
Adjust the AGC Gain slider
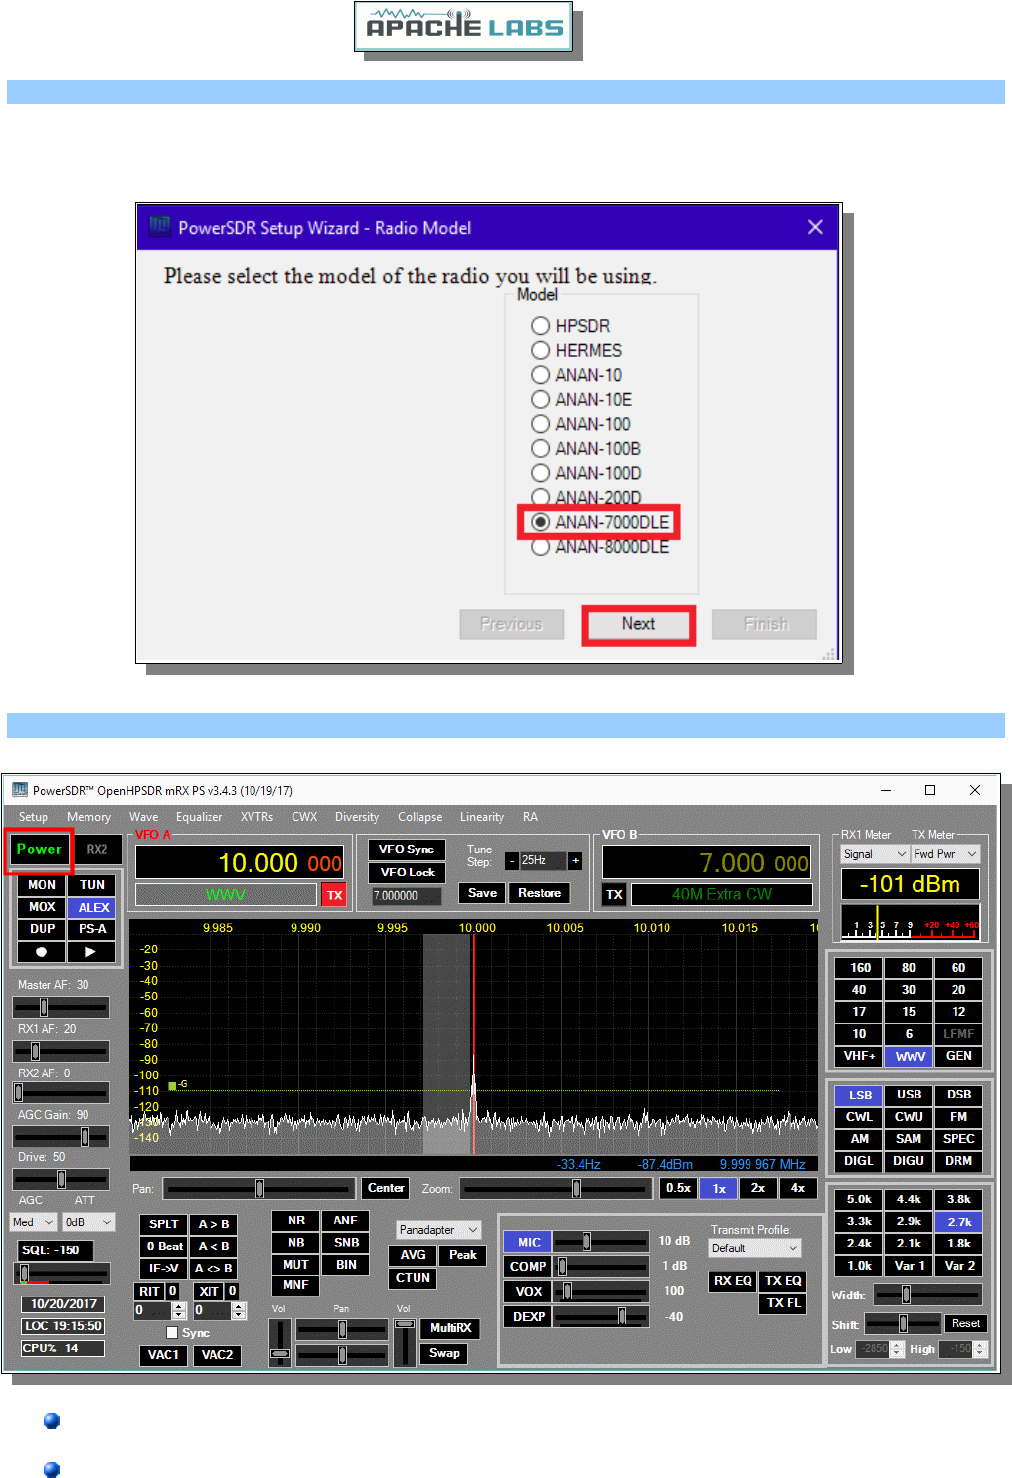pos(61,1136)
